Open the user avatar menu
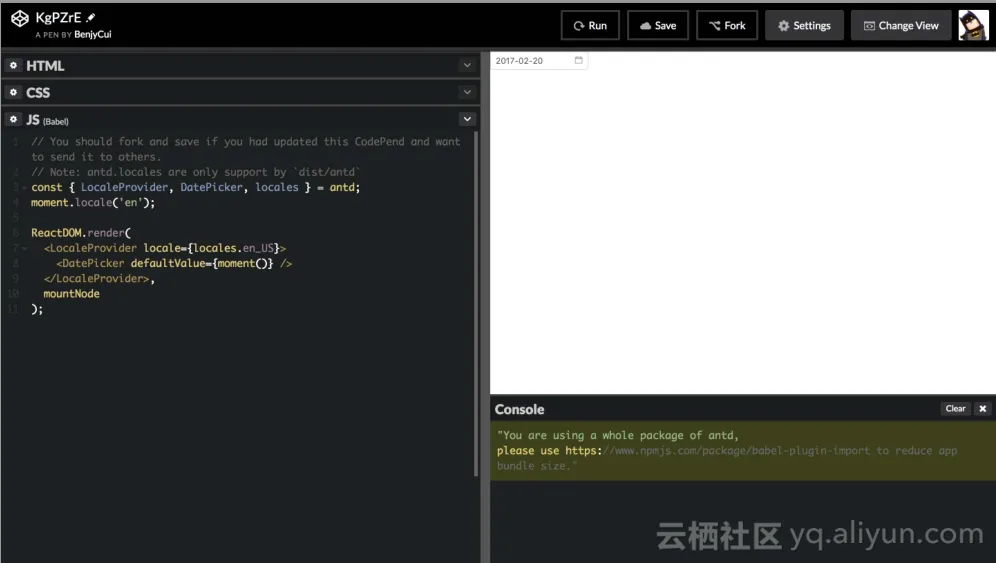 (973, 25)
